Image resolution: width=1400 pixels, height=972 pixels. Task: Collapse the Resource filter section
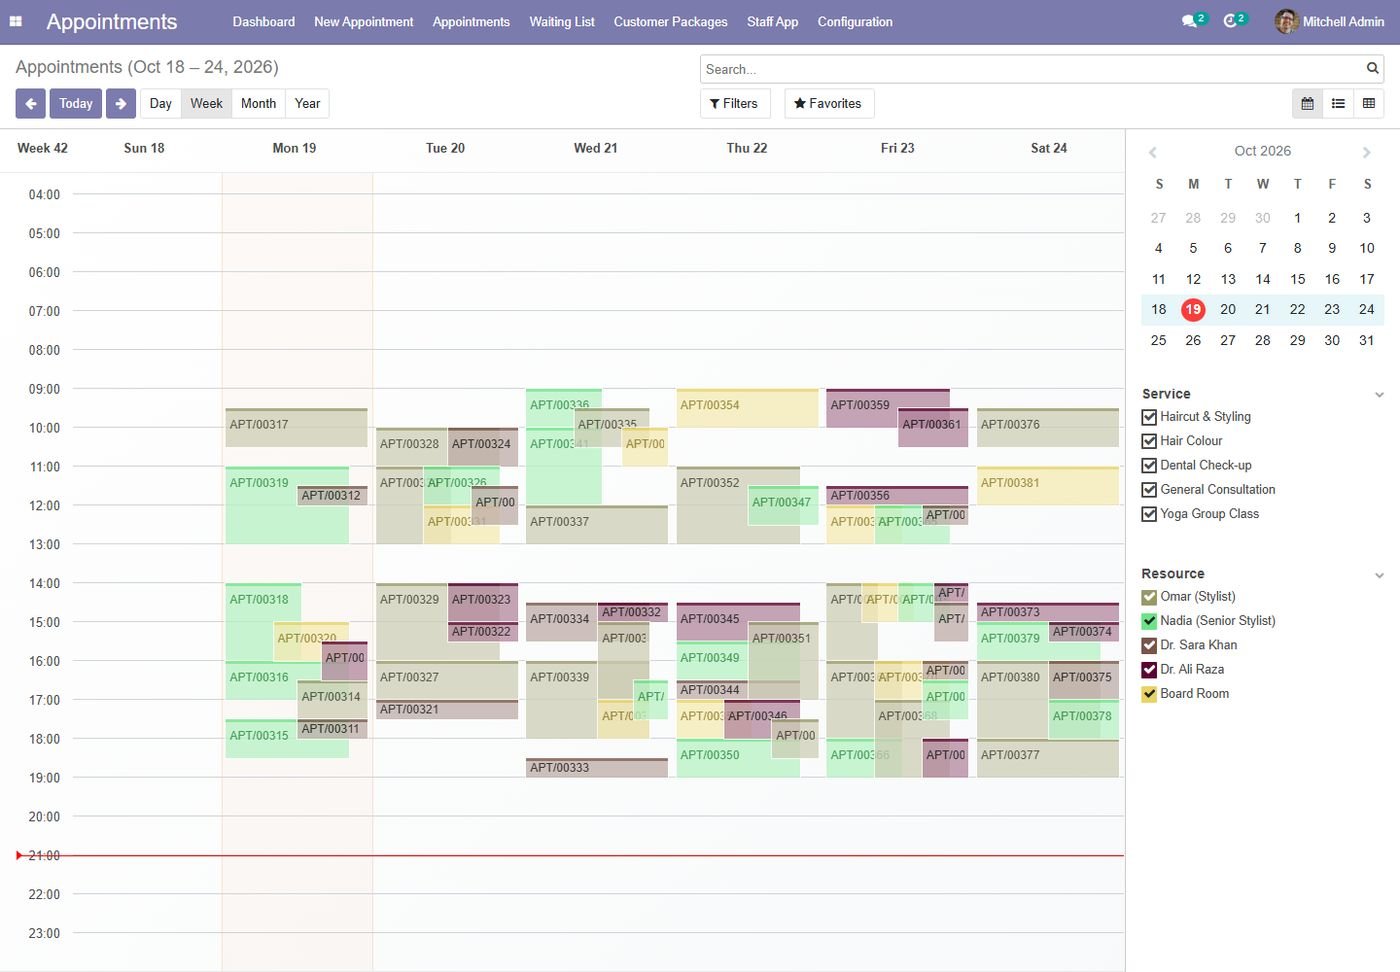tap(1379, 575)
